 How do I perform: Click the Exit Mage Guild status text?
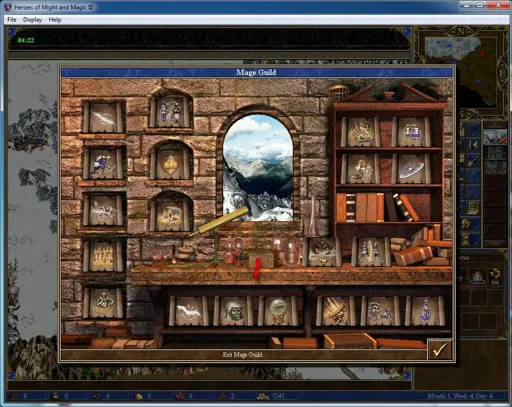242,354
